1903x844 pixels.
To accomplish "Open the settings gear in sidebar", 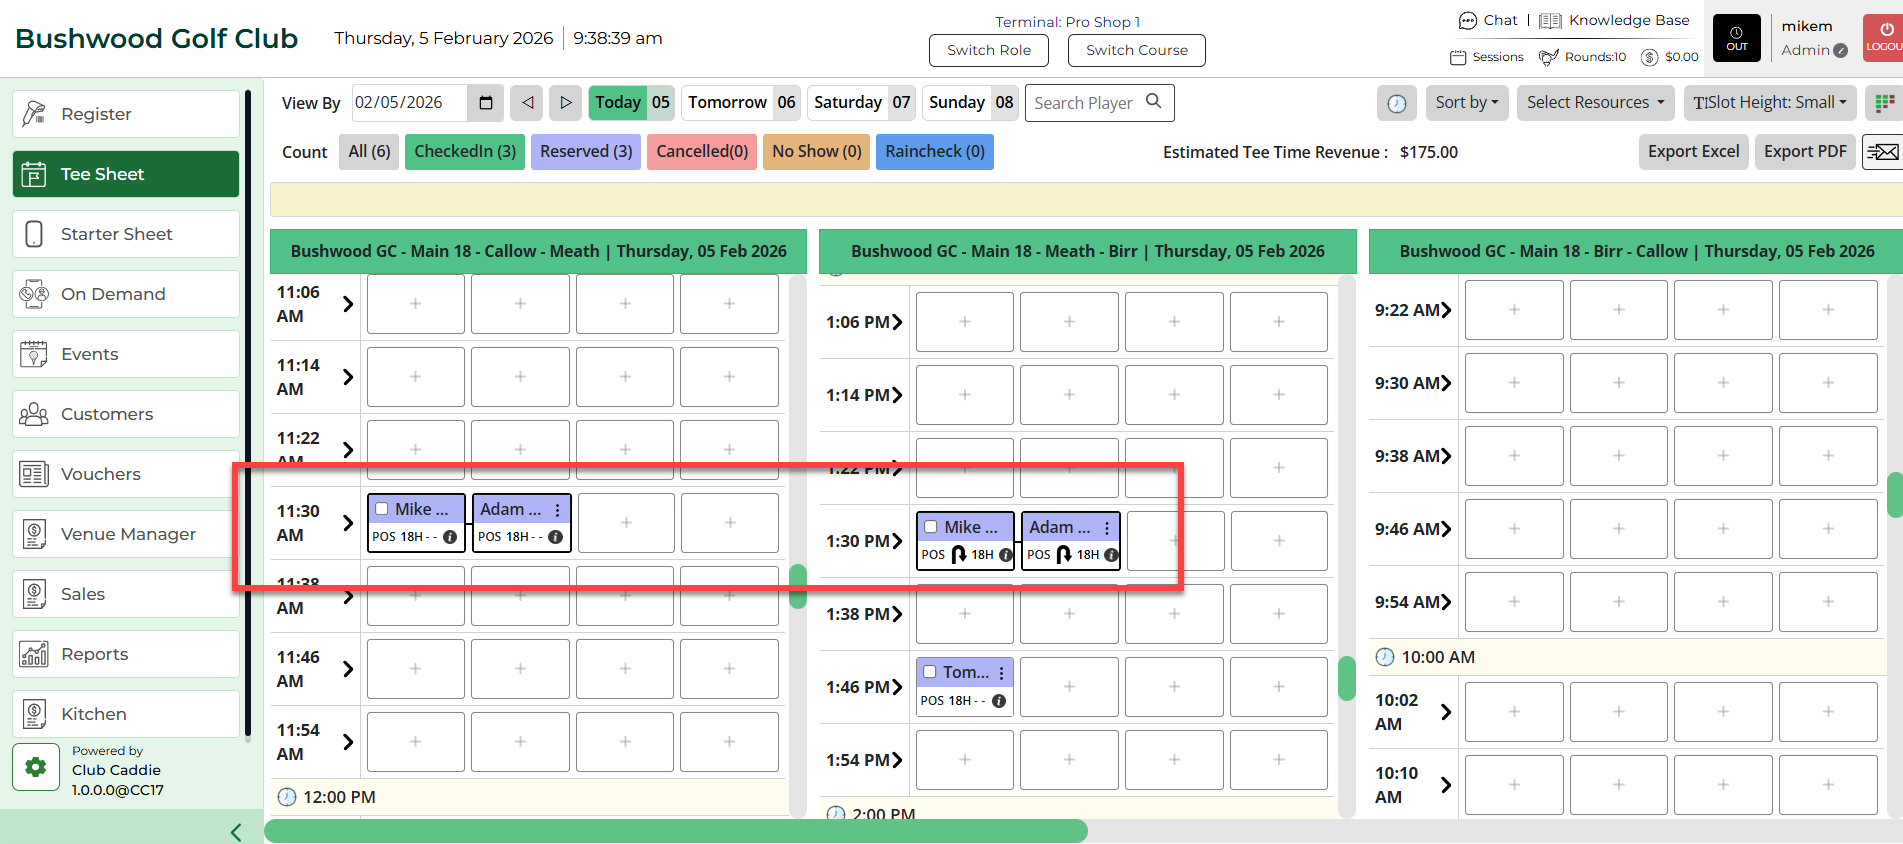I will pos(36,767).
